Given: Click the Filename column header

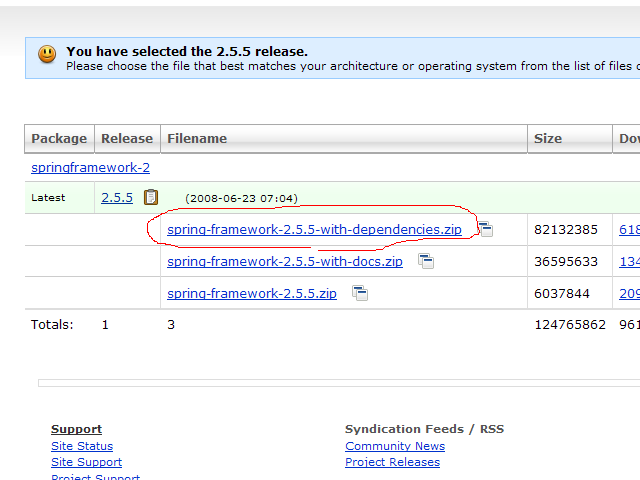Looking at the screenshot, I should tap(344, 139).
